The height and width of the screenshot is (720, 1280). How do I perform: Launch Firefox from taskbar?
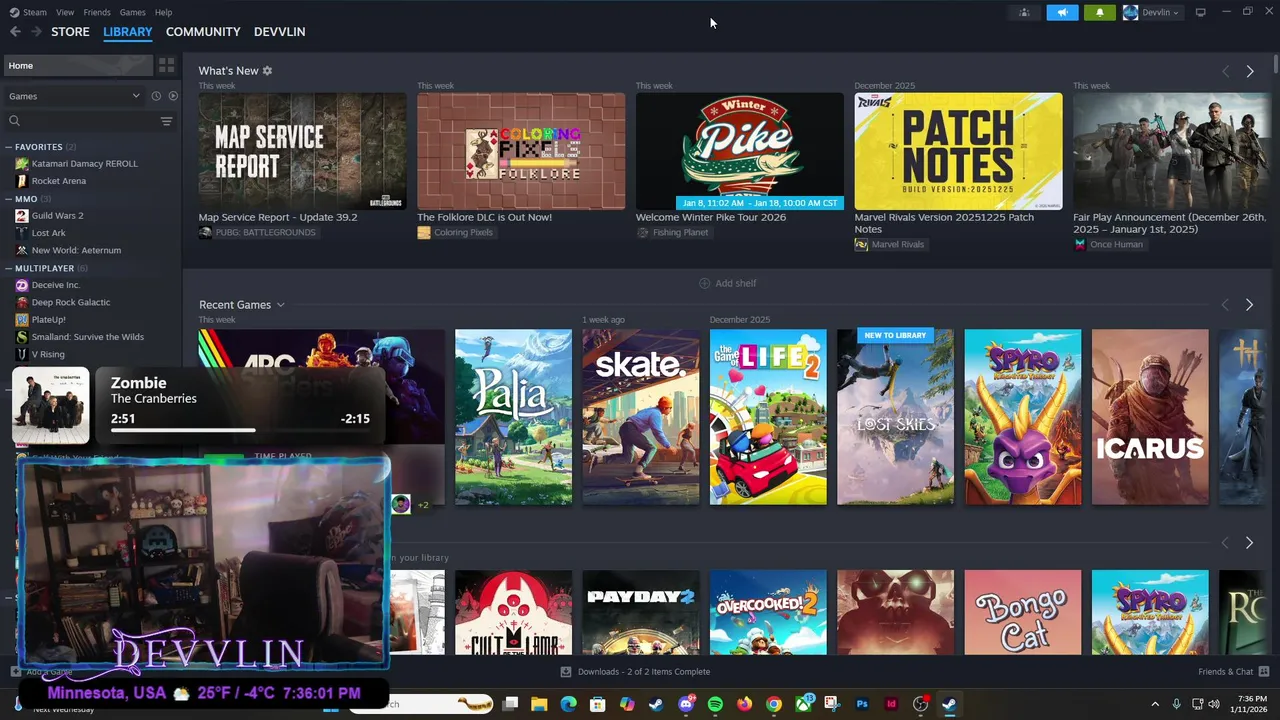click(744, 704)
